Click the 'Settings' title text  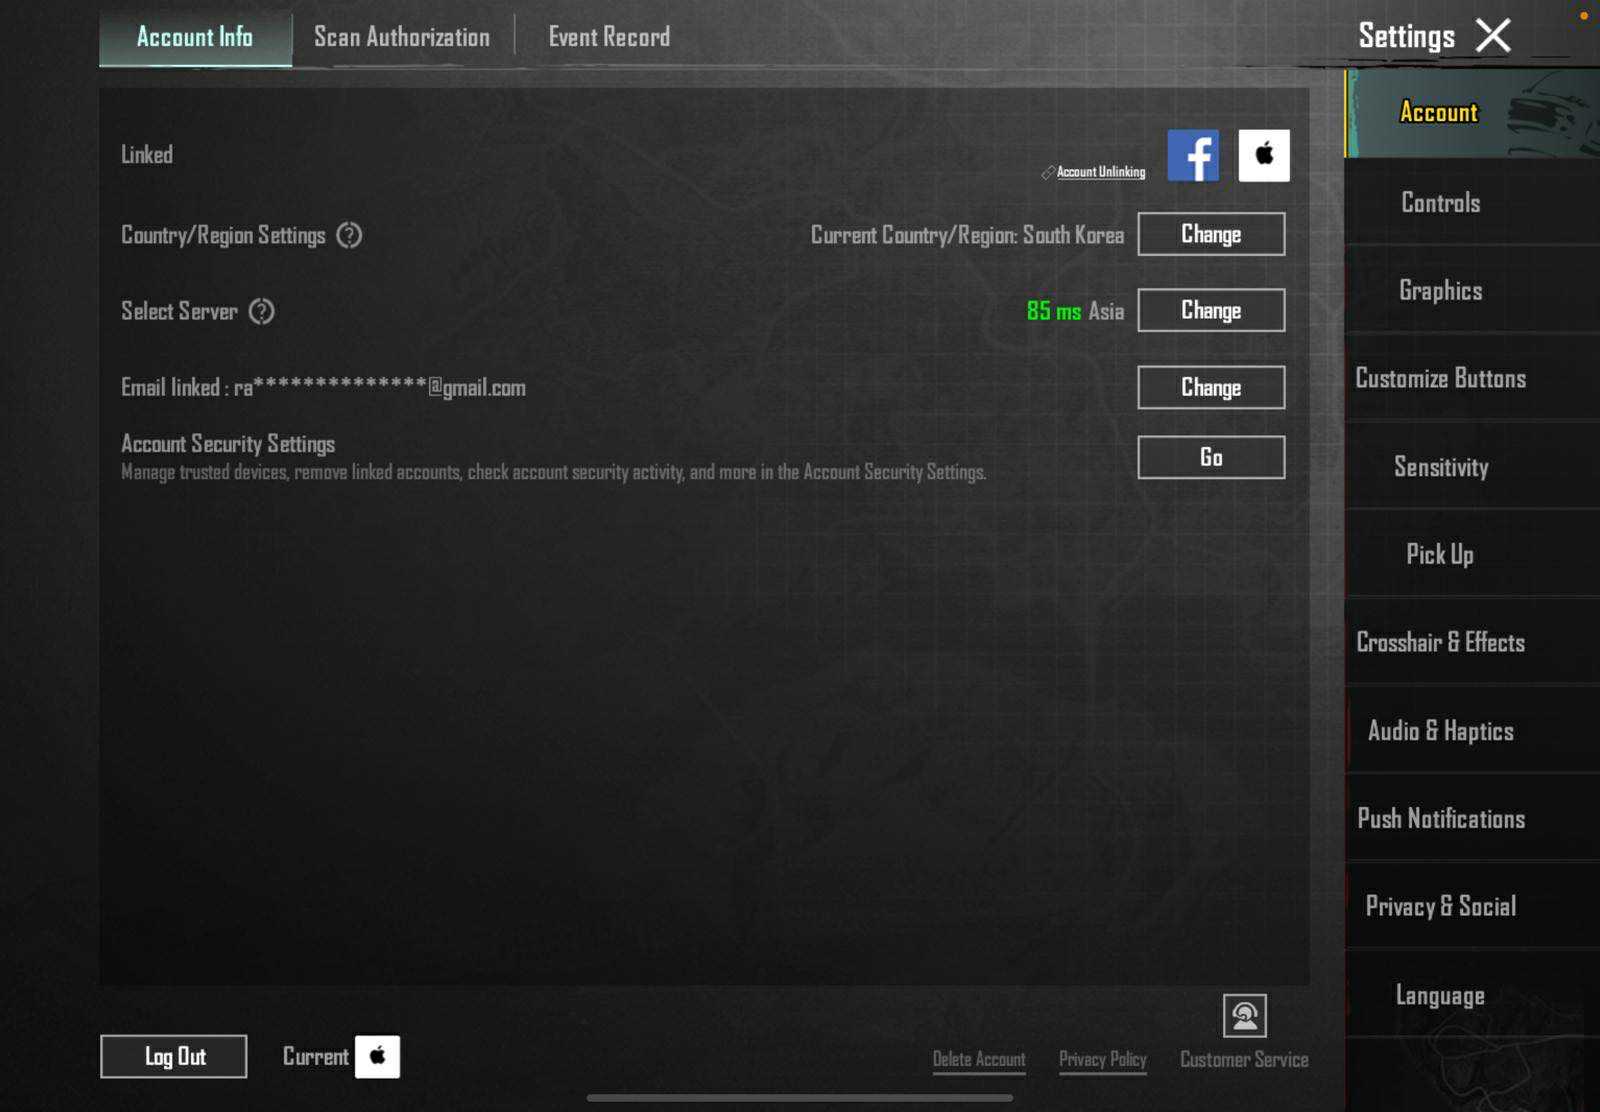(1406, 37)
